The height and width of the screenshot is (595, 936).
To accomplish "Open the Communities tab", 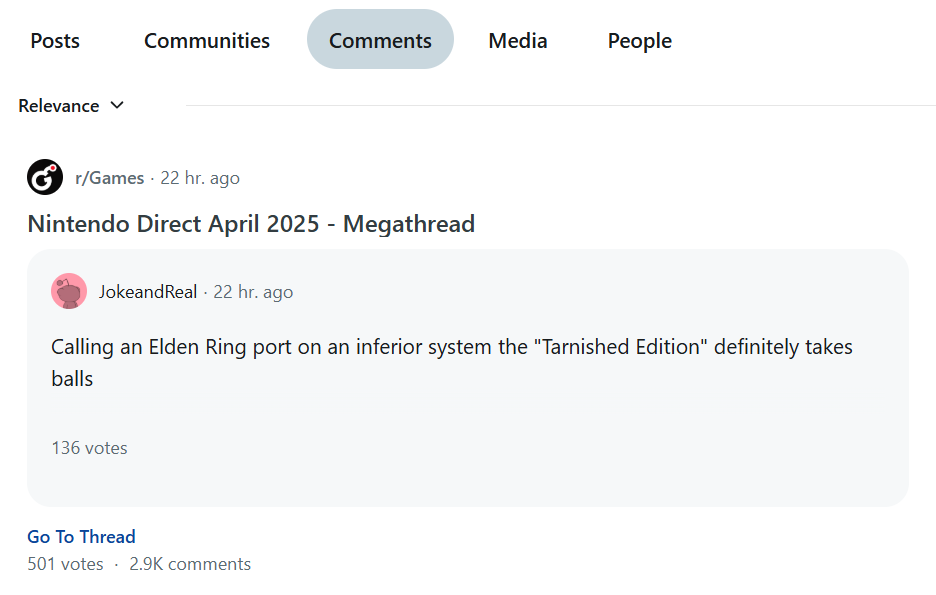I will (207, 41).
